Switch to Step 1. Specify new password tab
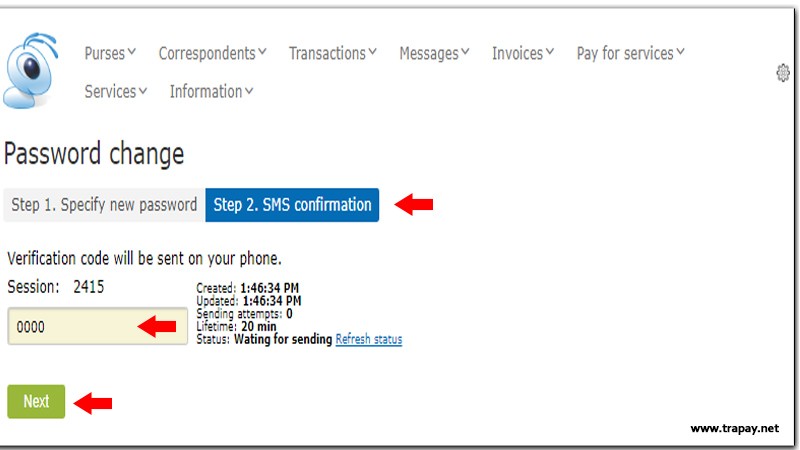Screen dimensions: 800x450 tap(104, 205)
